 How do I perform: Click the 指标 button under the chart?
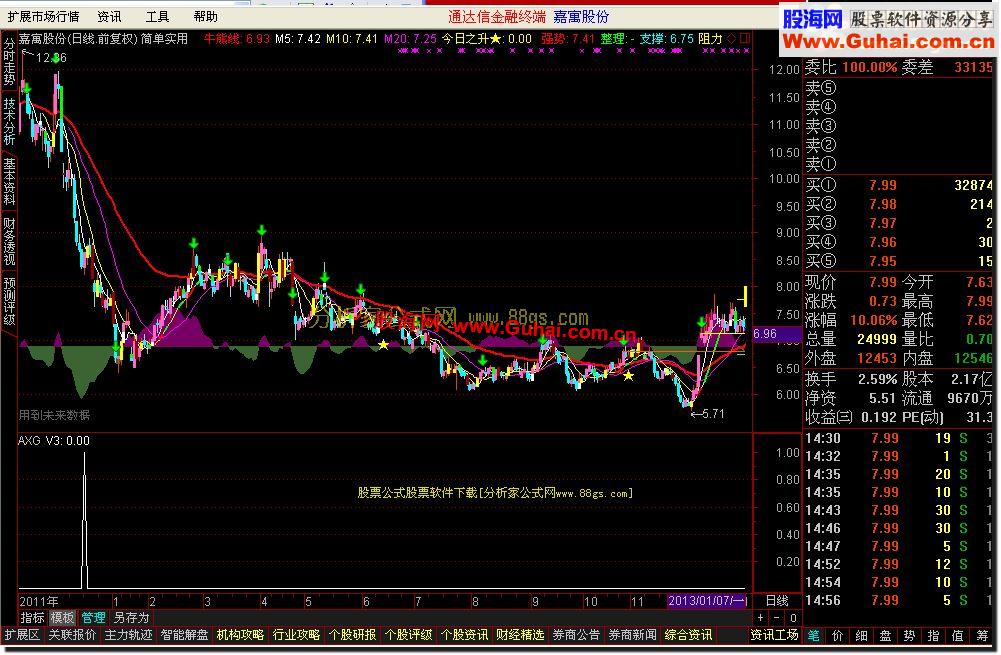[x=33, y=617]
